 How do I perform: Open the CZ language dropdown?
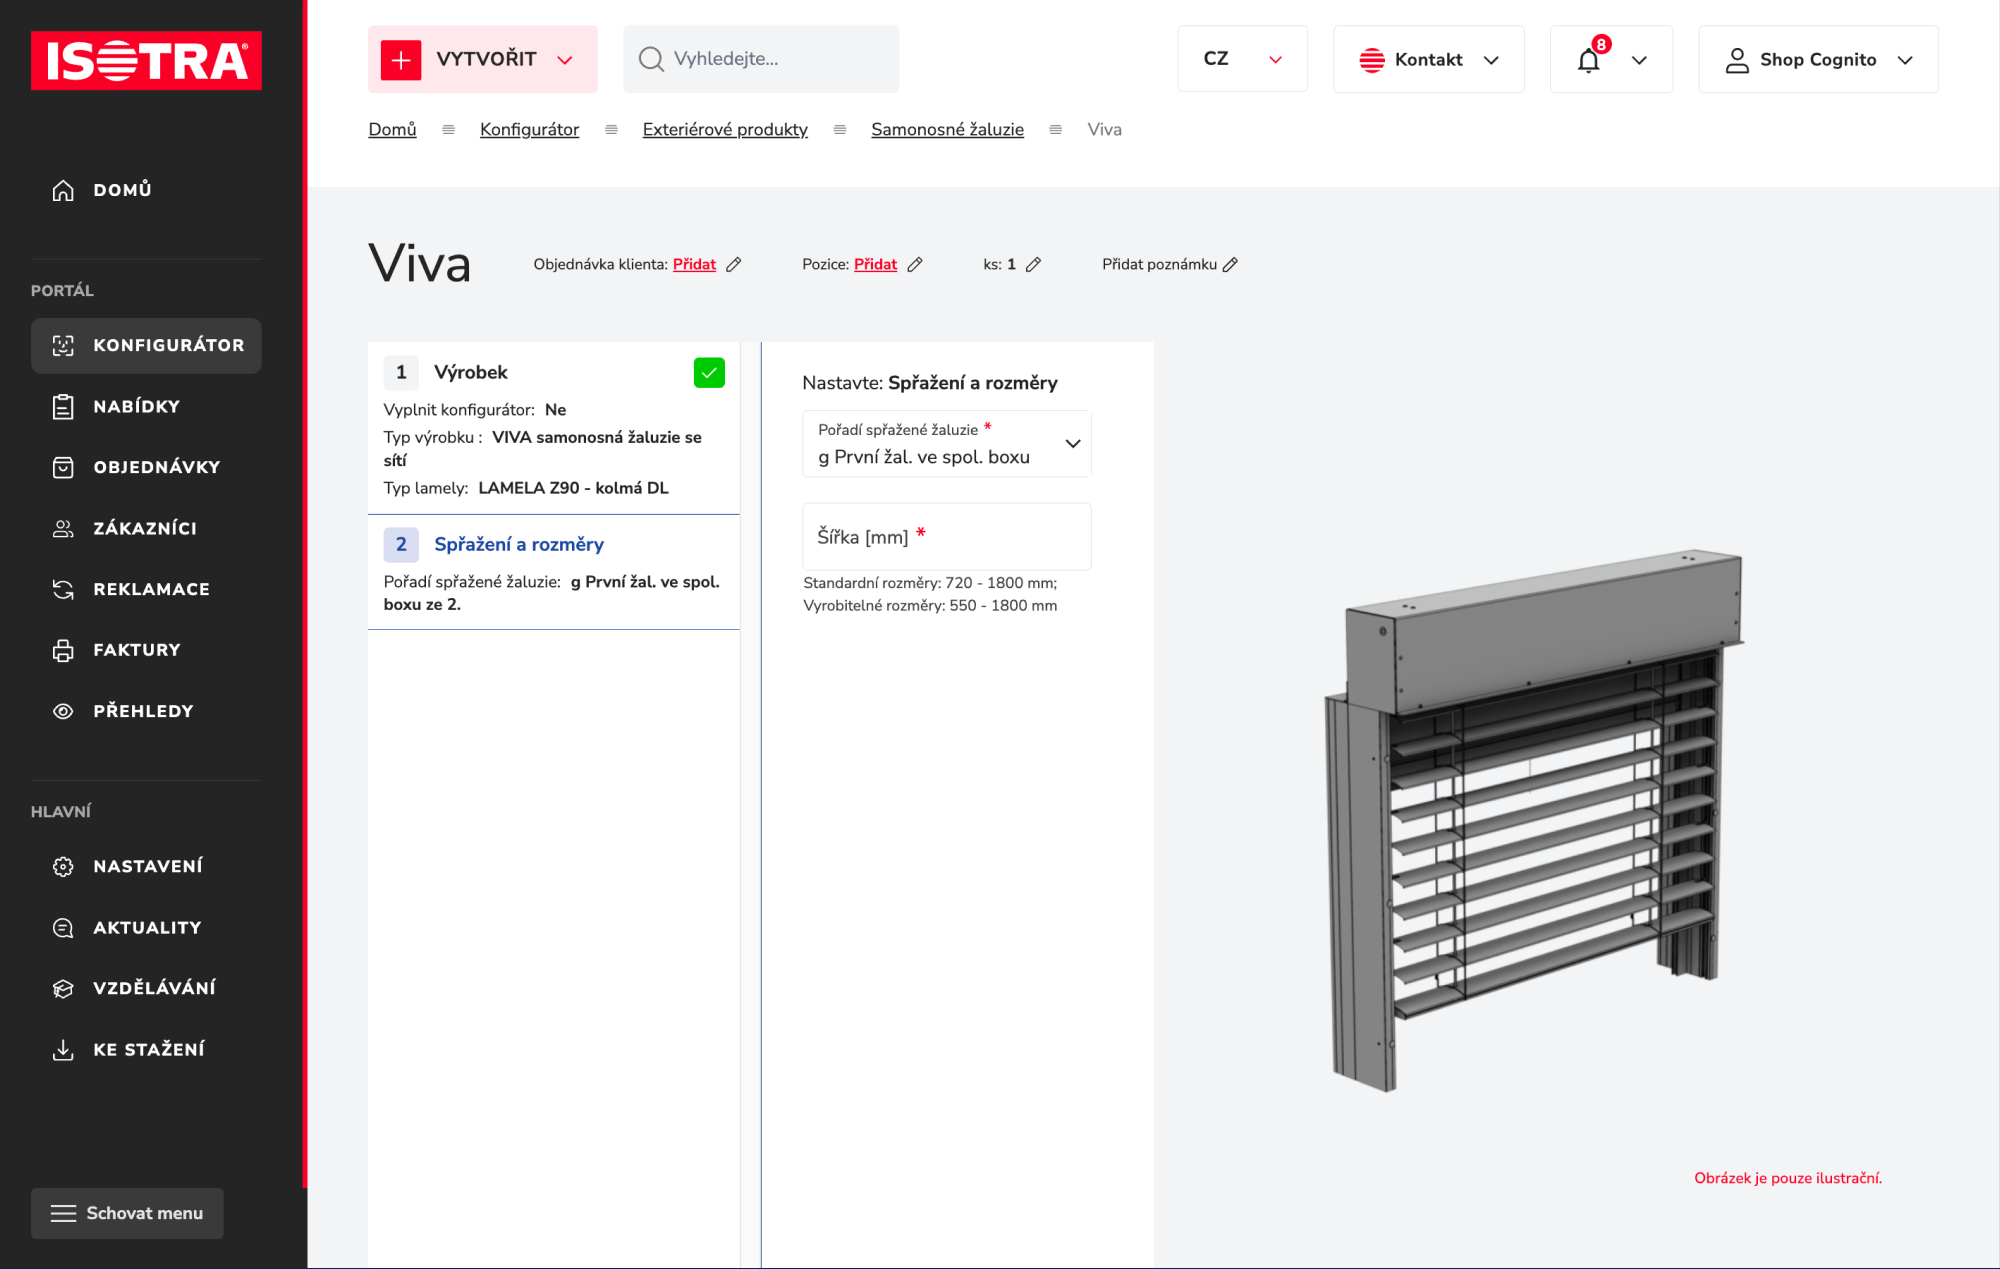coord(1242,60)
